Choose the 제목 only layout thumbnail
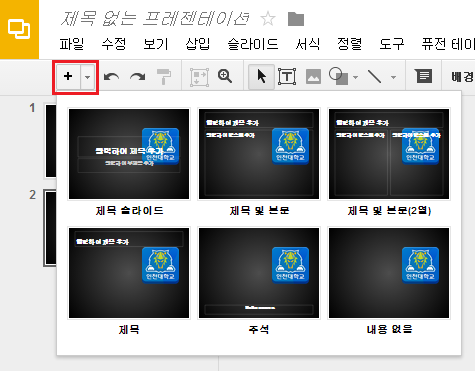The height and width of the screenshot is (371, 475). (x=129, y=273)
